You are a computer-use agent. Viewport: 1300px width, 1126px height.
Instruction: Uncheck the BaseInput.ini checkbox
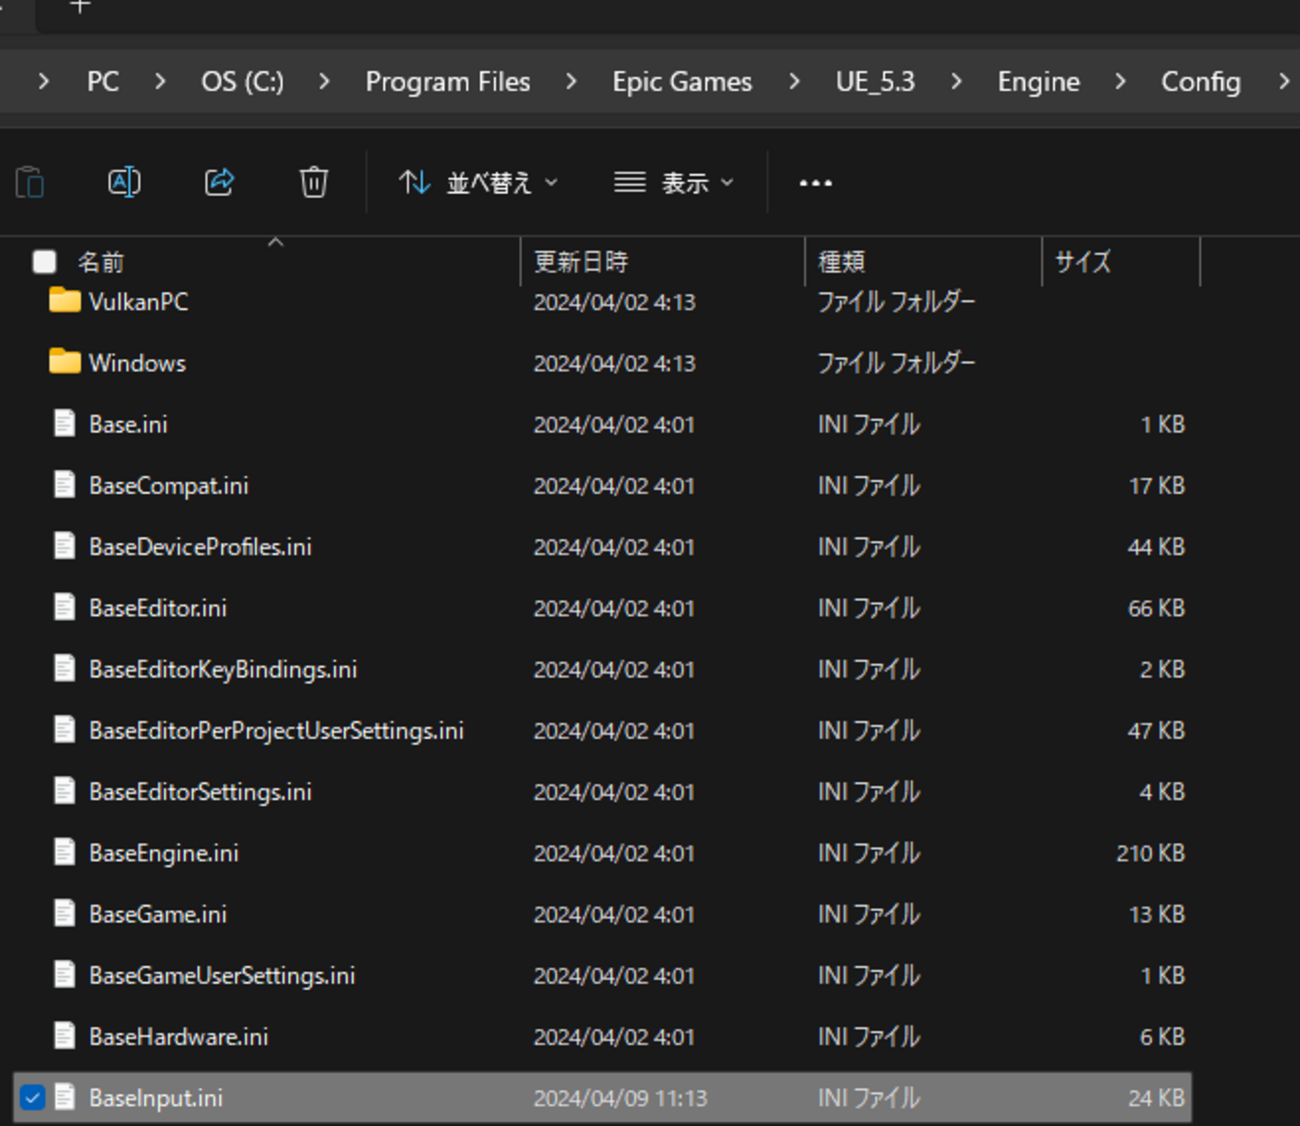tap(33, 1098)
